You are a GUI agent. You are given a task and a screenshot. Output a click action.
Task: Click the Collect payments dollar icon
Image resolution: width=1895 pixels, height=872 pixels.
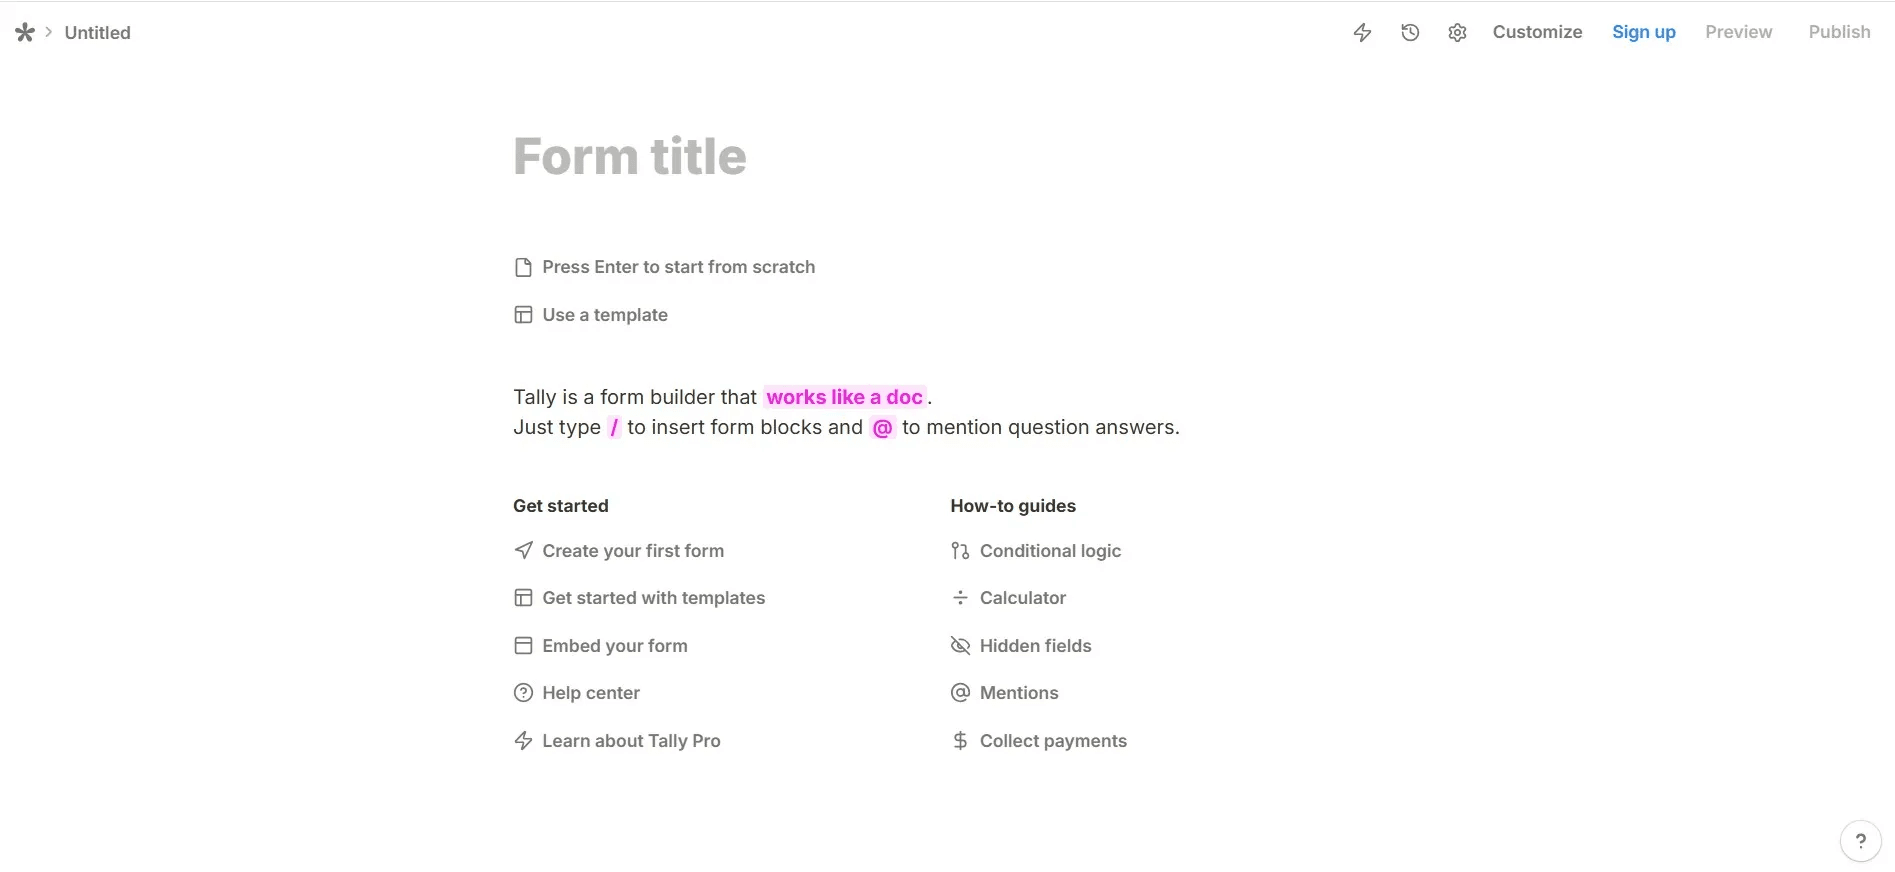click(x=960, y=741)
